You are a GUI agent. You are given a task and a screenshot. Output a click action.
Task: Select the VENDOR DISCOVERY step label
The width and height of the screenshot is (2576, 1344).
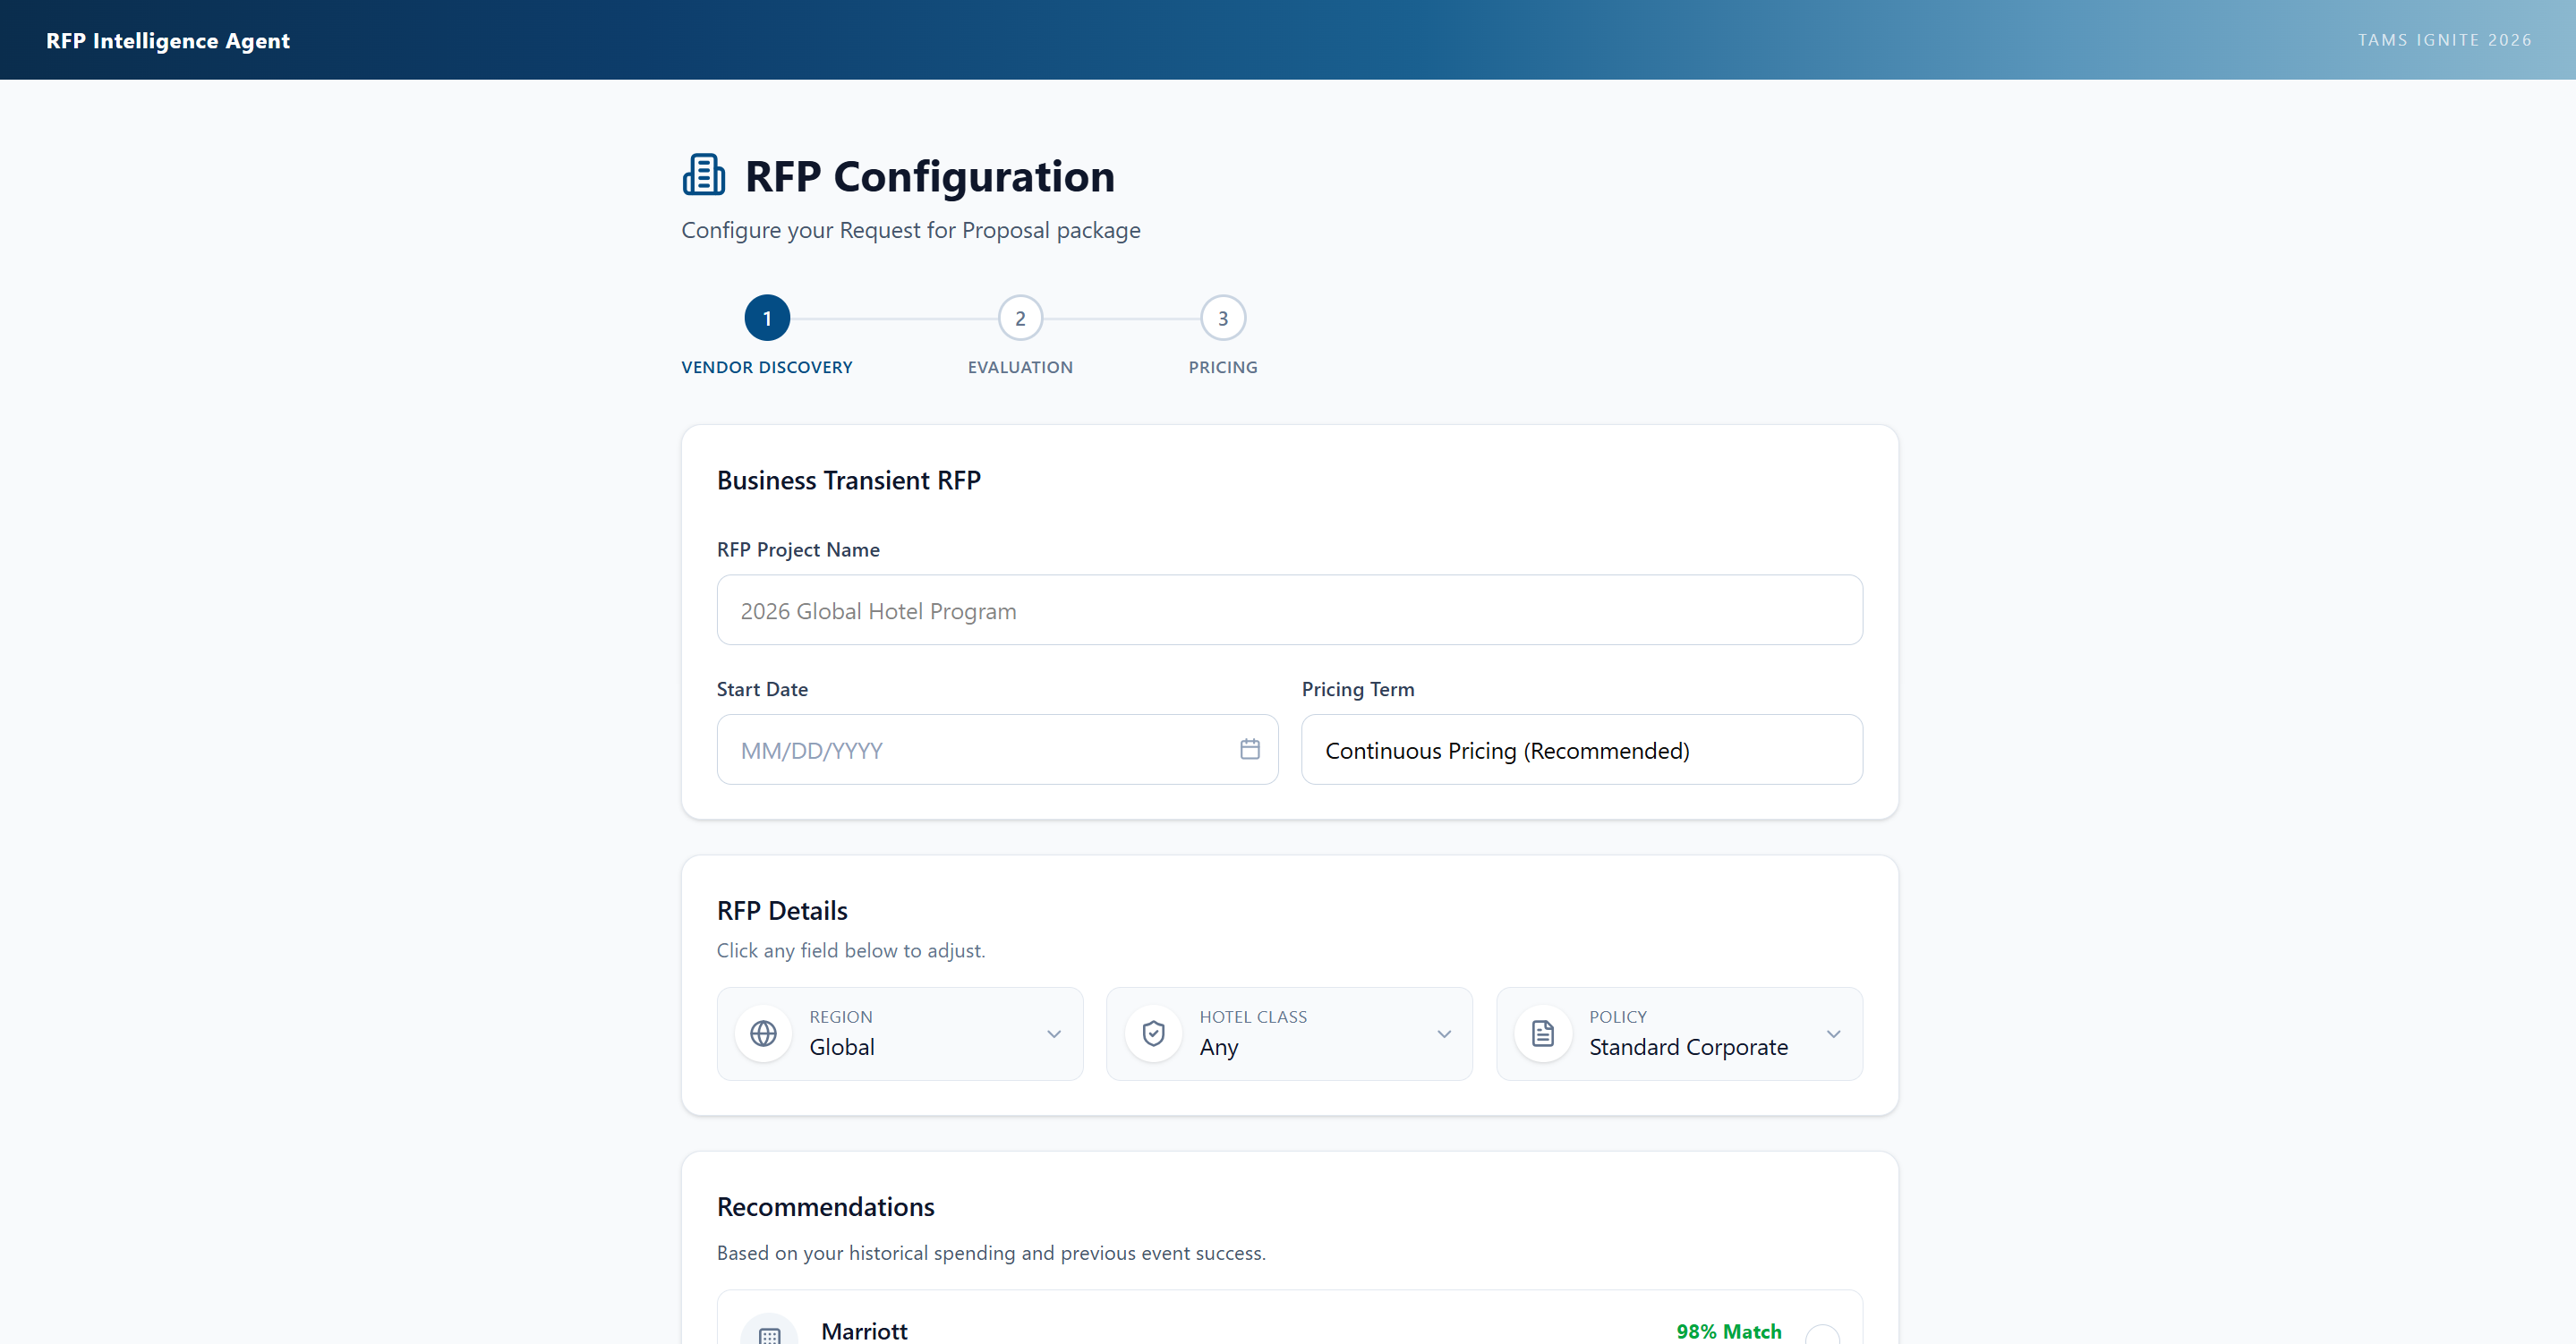(767, 367)
